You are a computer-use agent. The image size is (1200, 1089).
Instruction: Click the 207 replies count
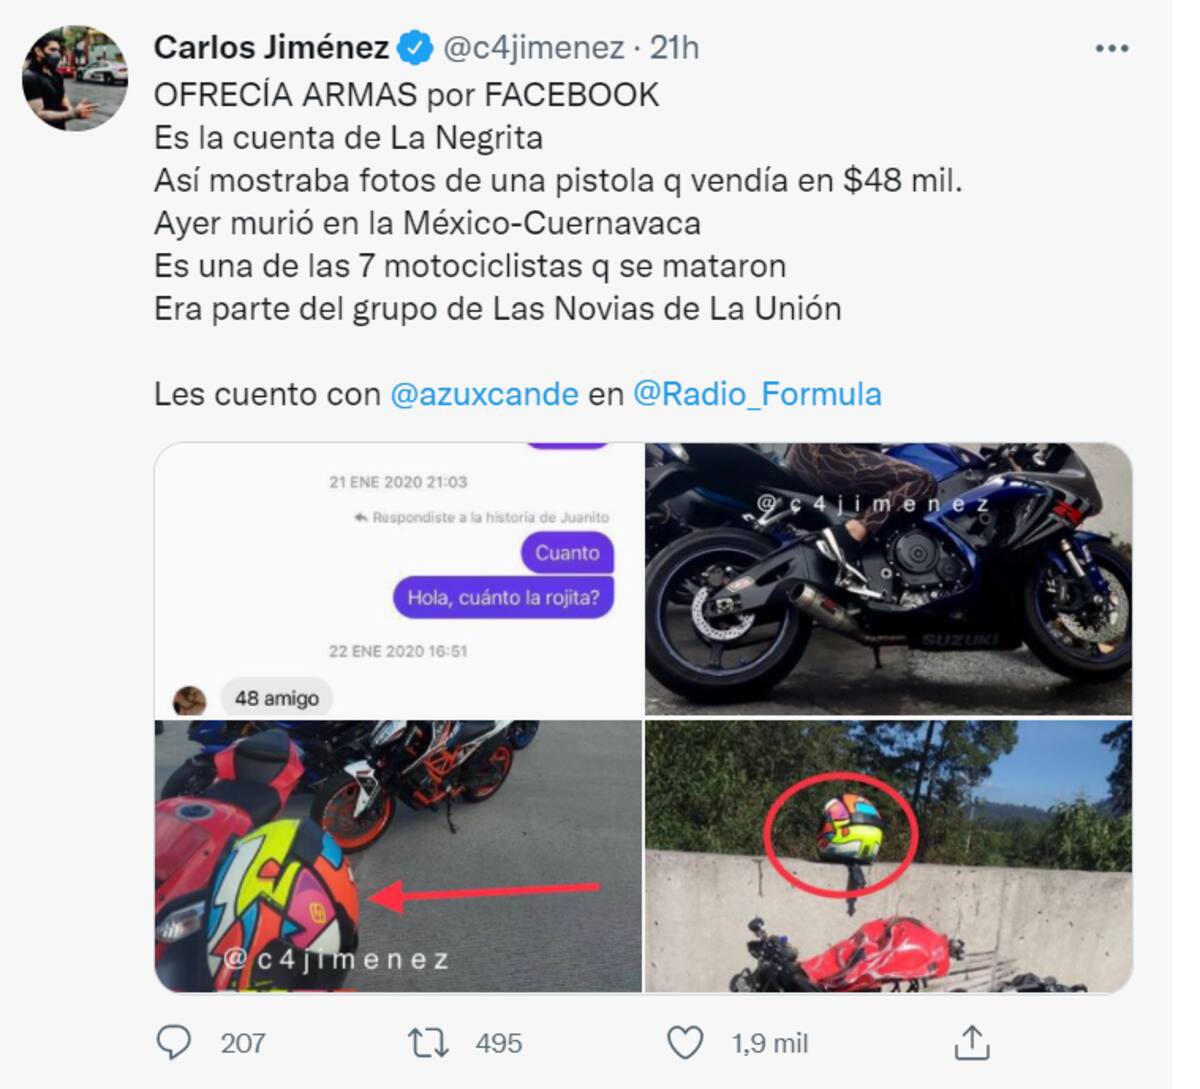click(x=243, y=1043)
